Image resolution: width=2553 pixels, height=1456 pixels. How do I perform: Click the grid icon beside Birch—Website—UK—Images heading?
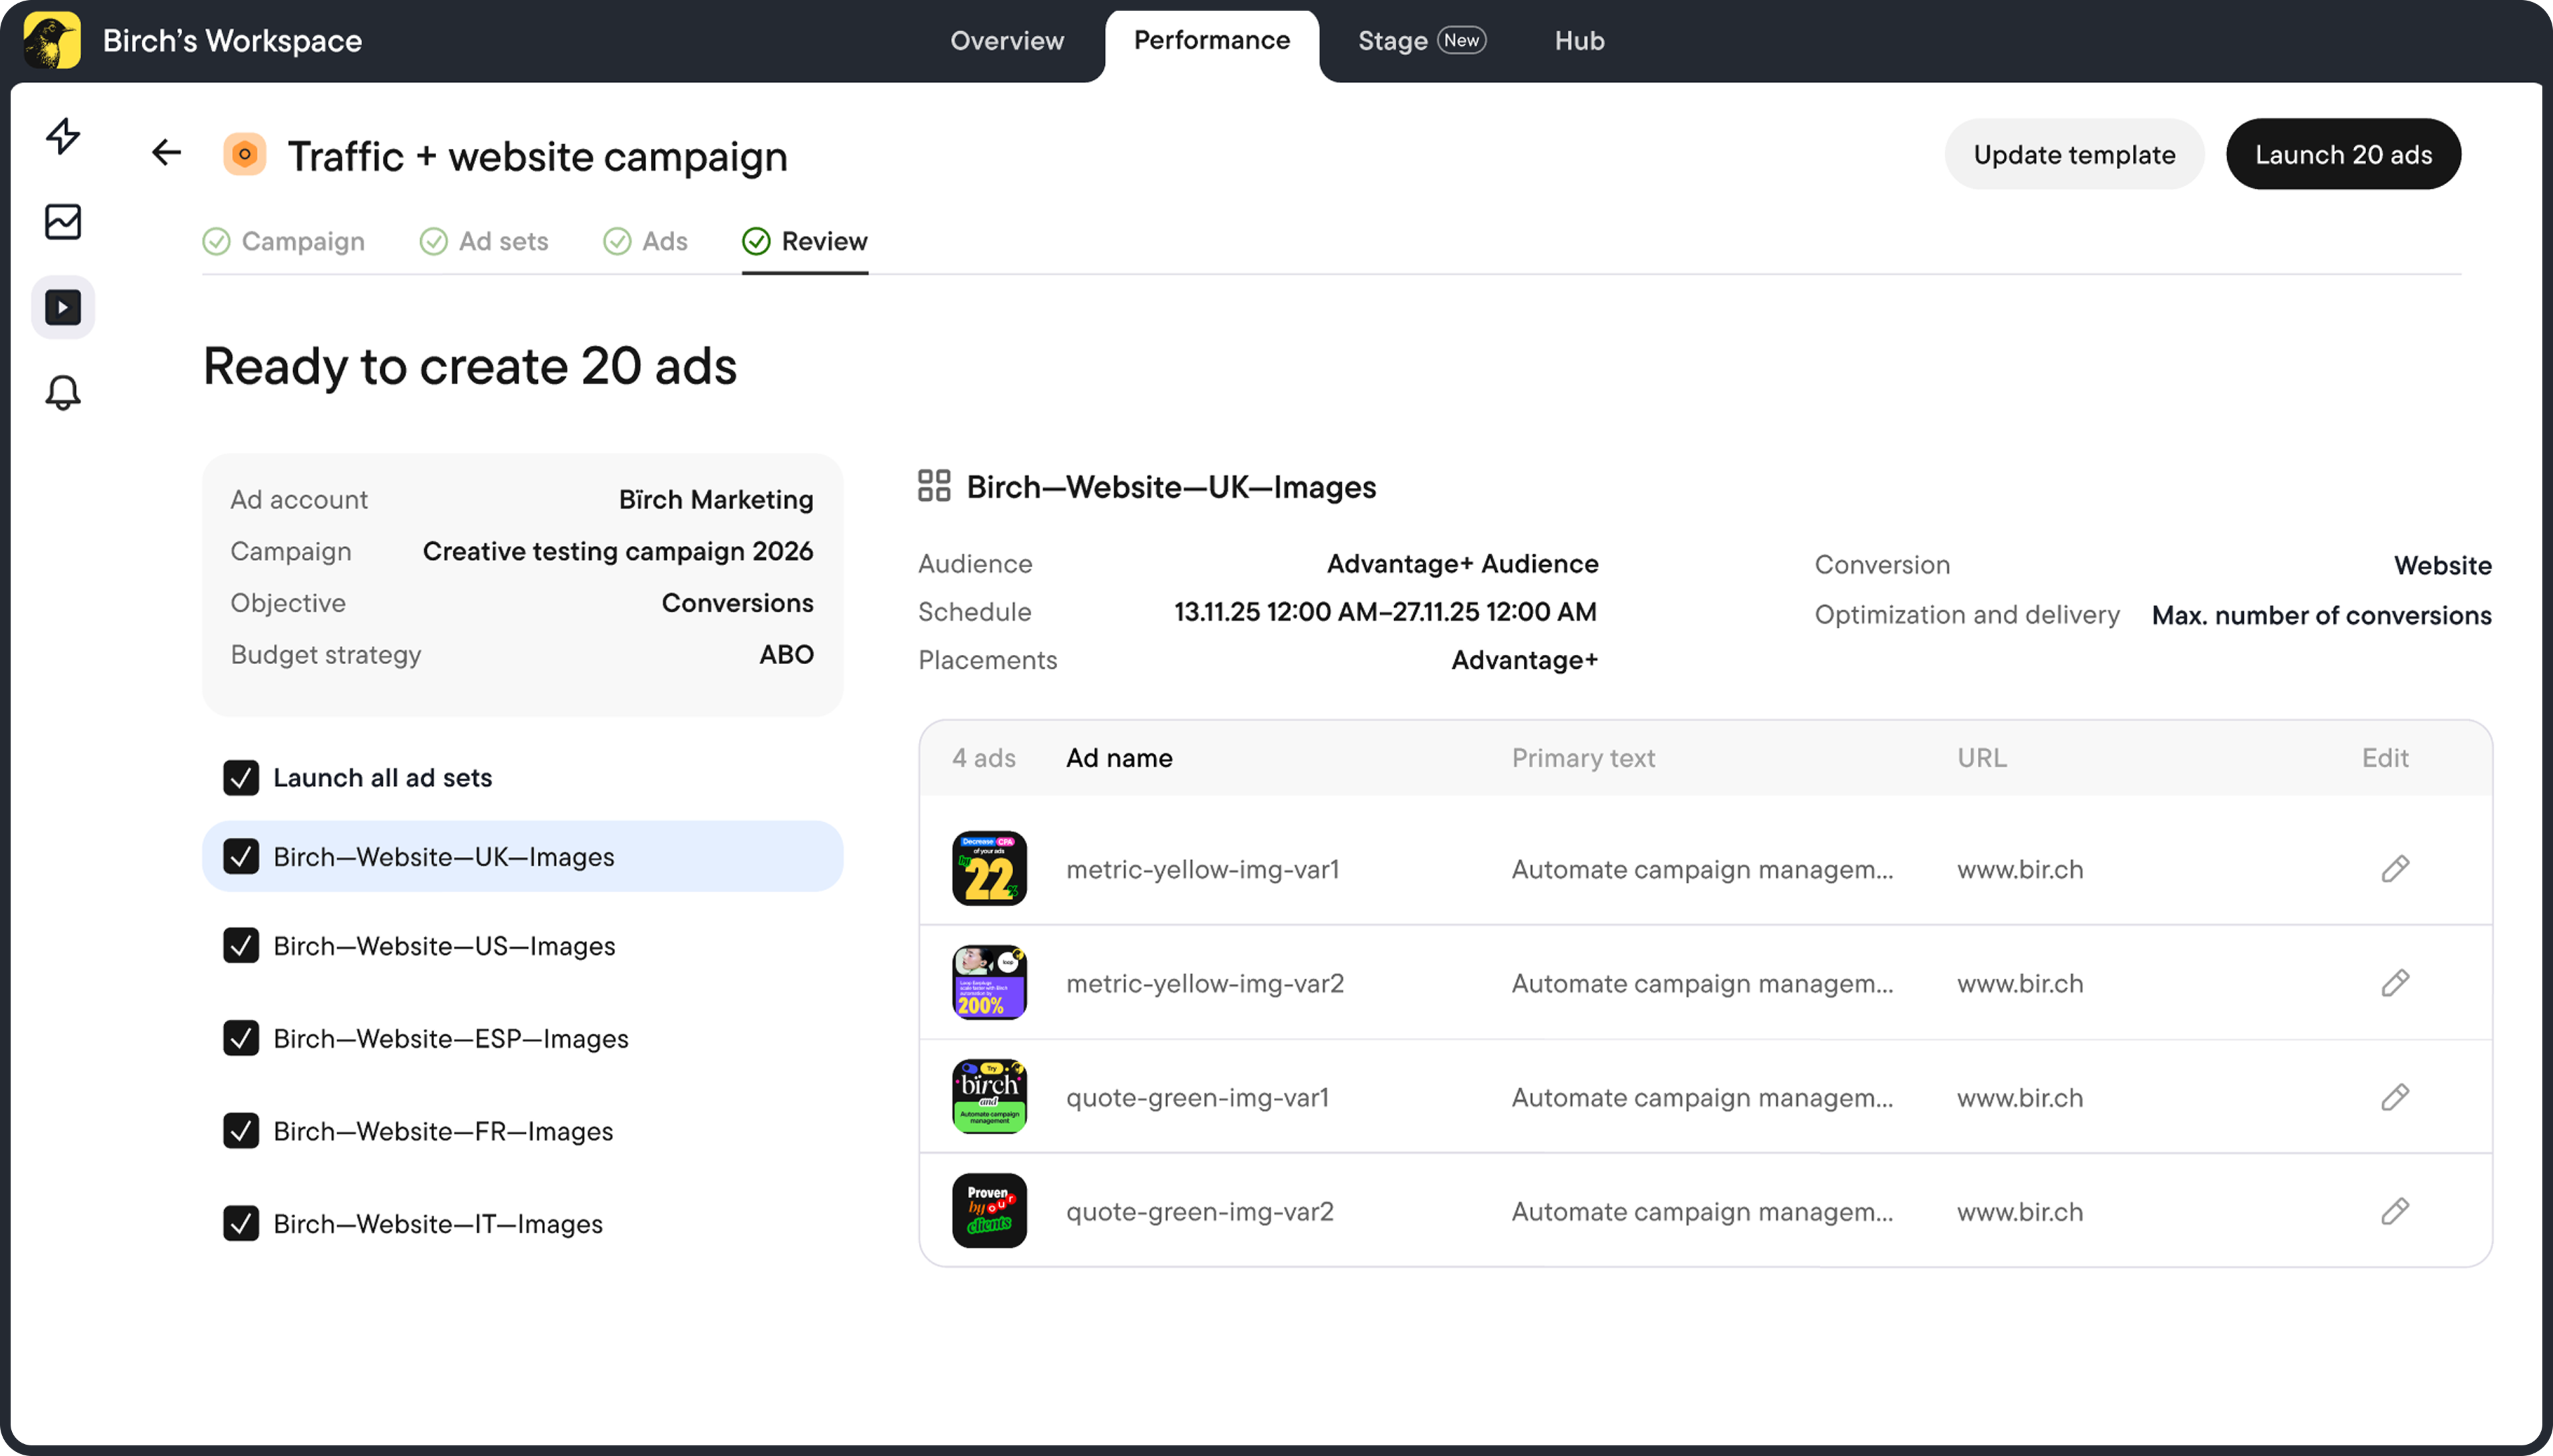(934, 486)
